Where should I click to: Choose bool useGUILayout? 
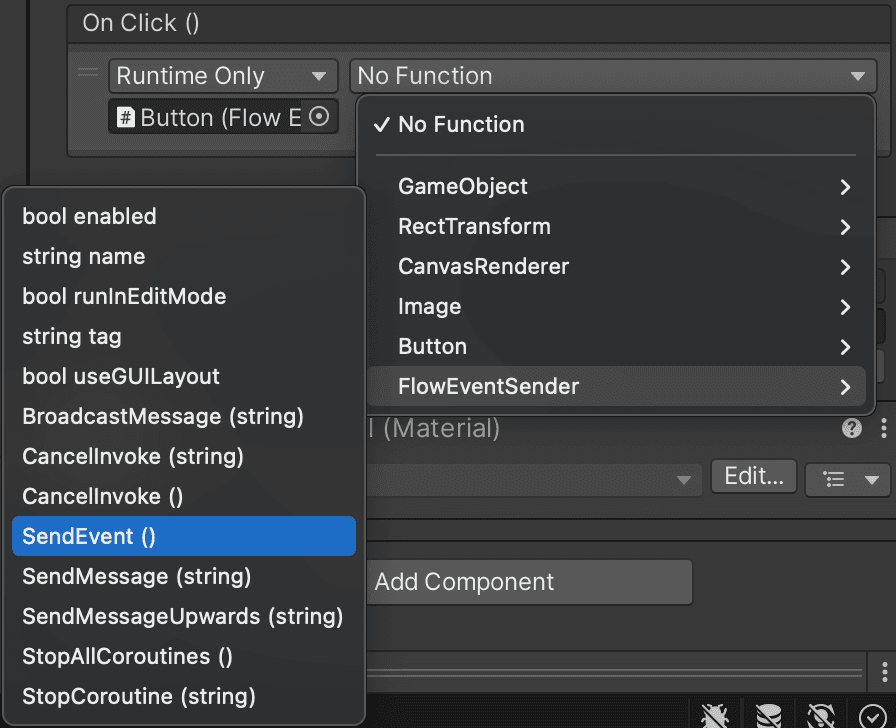[184, 377]
